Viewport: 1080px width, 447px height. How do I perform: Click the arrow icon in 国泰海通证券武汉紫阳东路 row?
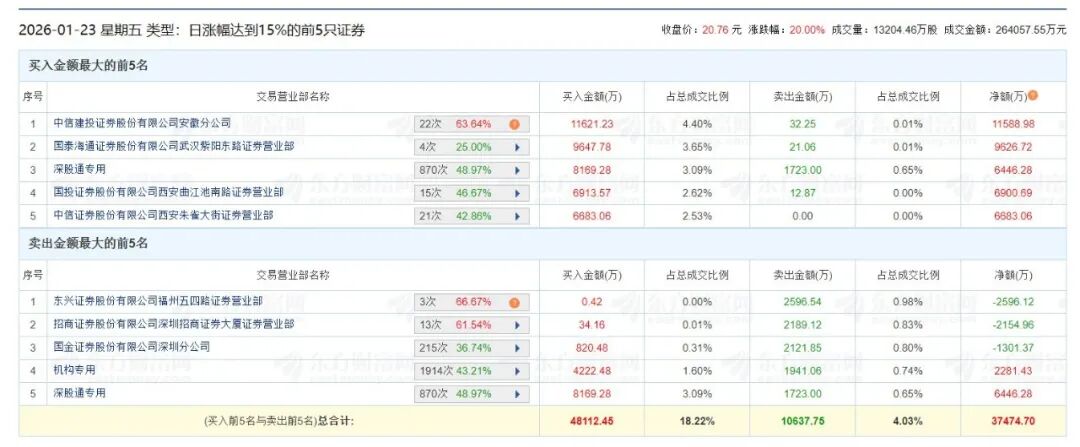pyautogui.click(x=517, y=148)
